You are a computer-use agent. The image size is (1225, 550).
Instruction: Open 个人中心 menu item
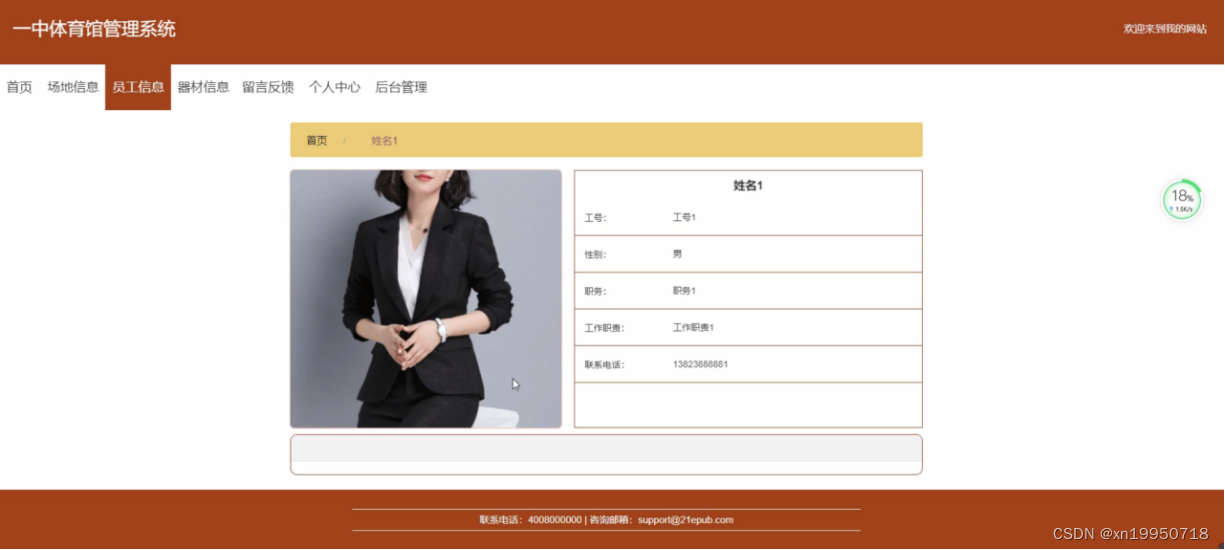335,87
